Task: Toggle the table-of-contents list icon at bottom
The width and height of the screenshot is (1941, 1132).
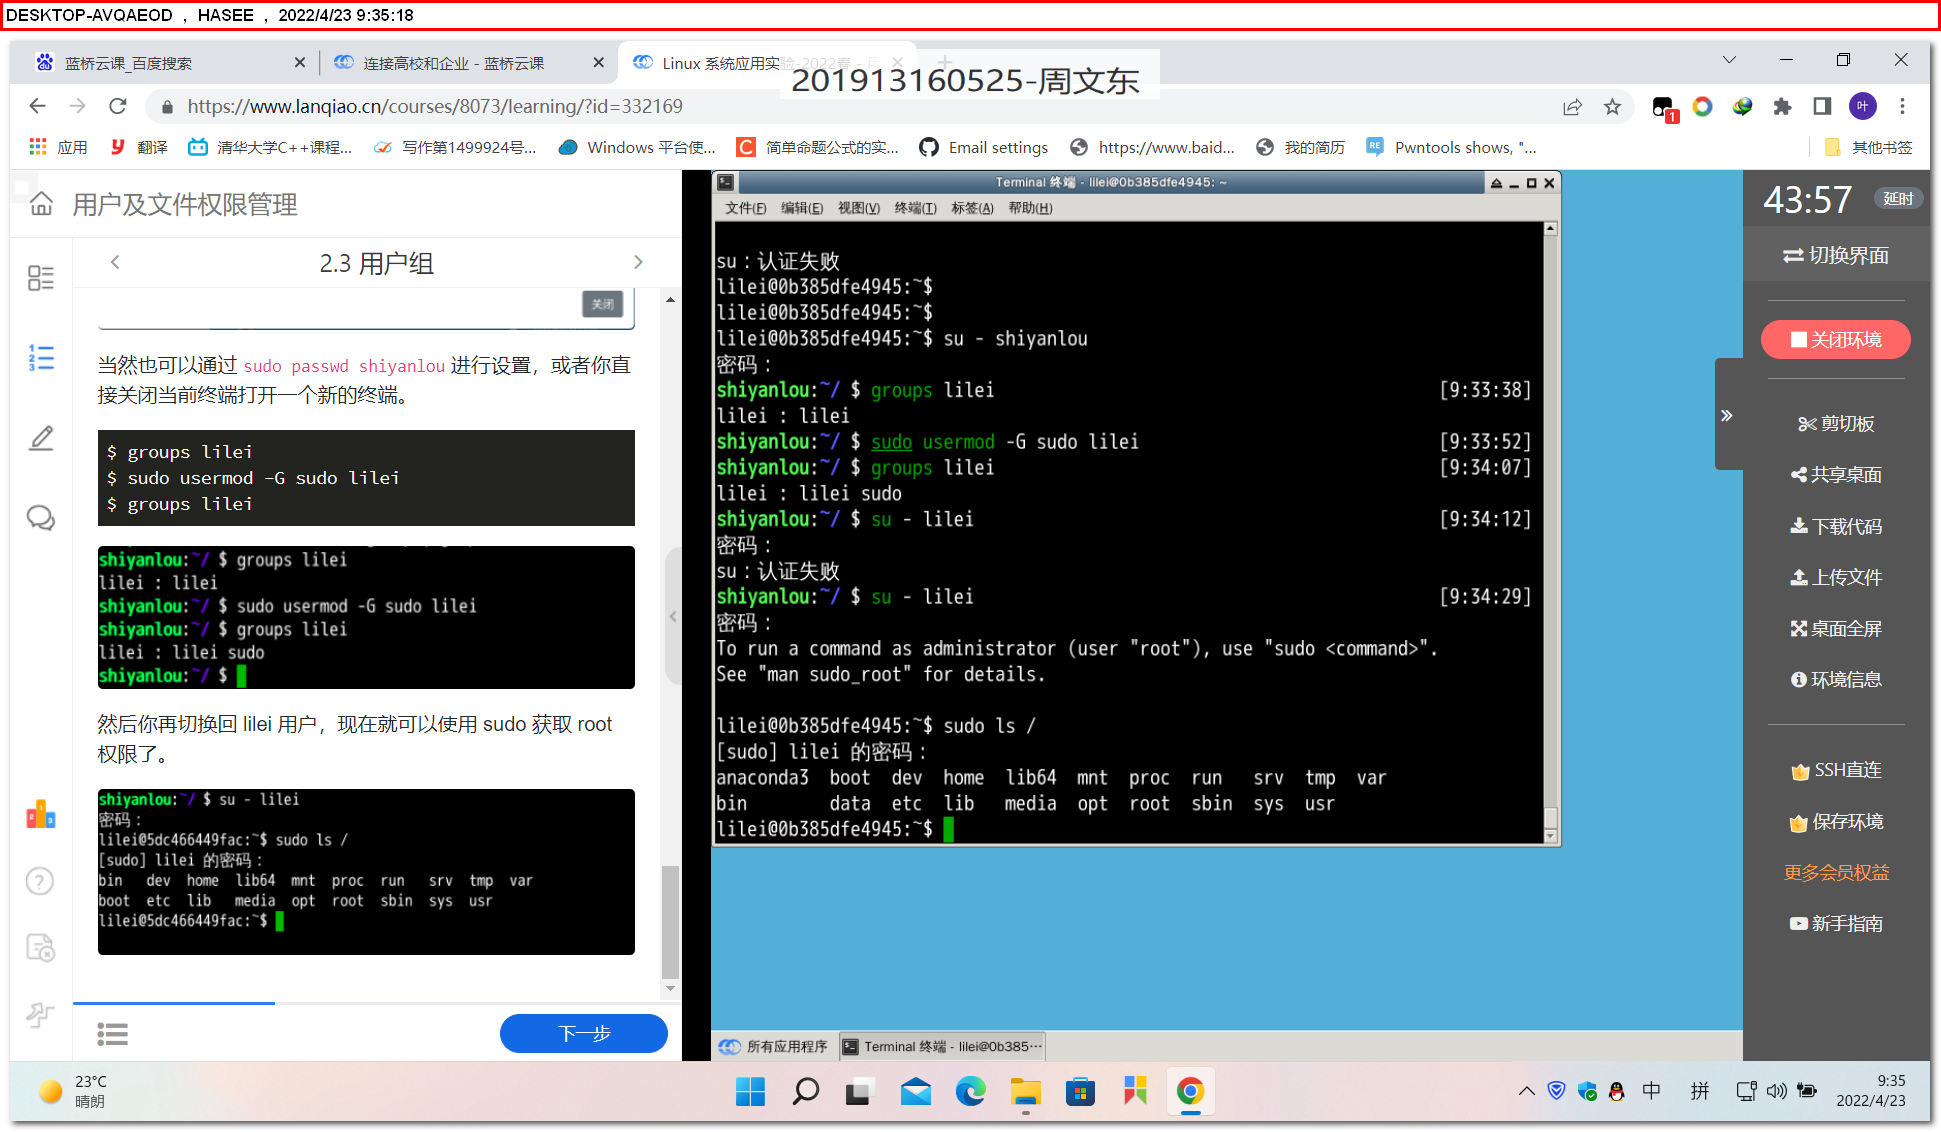Action: [x=112, y=1034]
